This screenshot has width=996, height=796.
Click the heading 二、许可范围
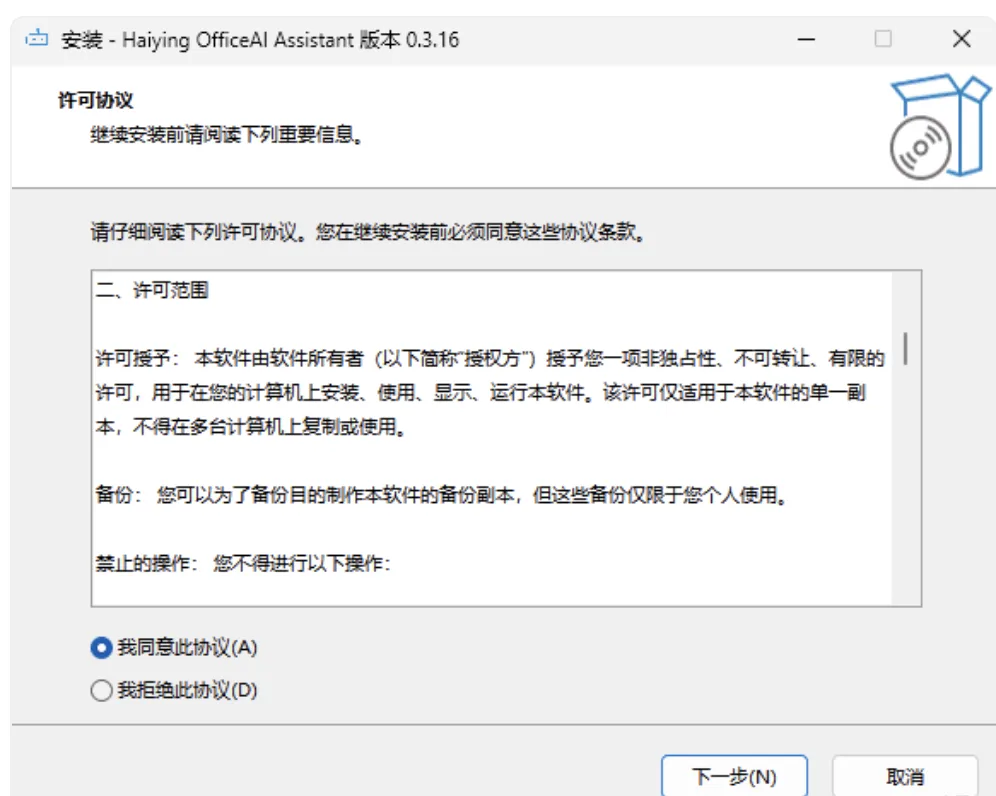point(152,290)
